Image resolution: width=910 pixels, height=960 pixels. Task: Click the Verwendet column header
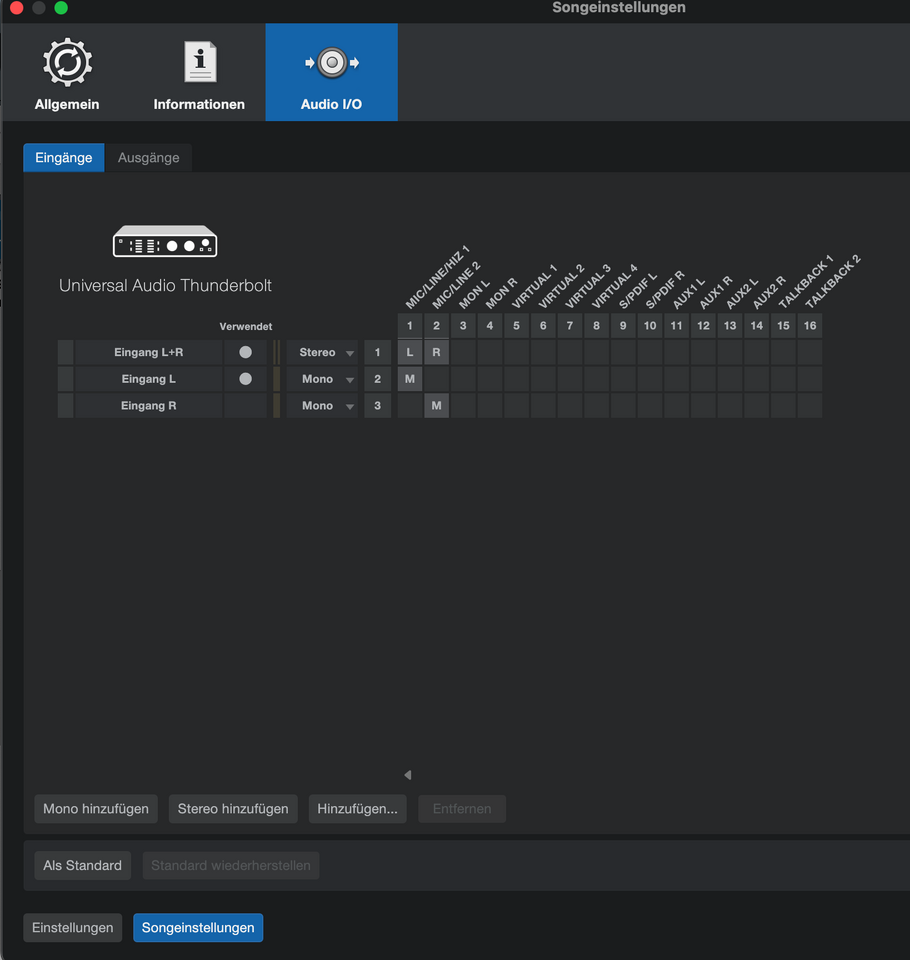click(x=246, y=326)
